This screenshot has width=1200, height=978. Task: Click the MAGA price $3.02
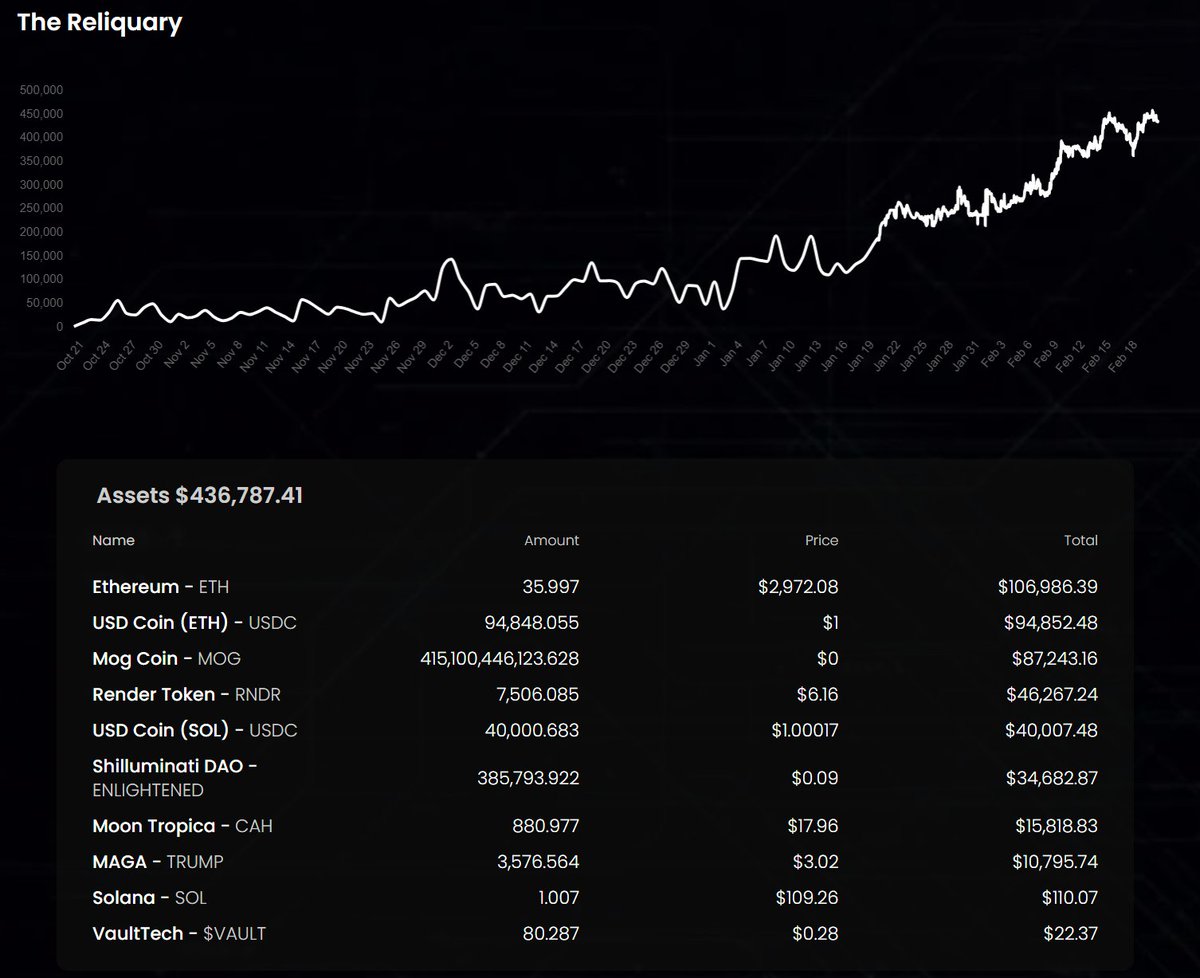pyautogui.click(x=816, y=862)
